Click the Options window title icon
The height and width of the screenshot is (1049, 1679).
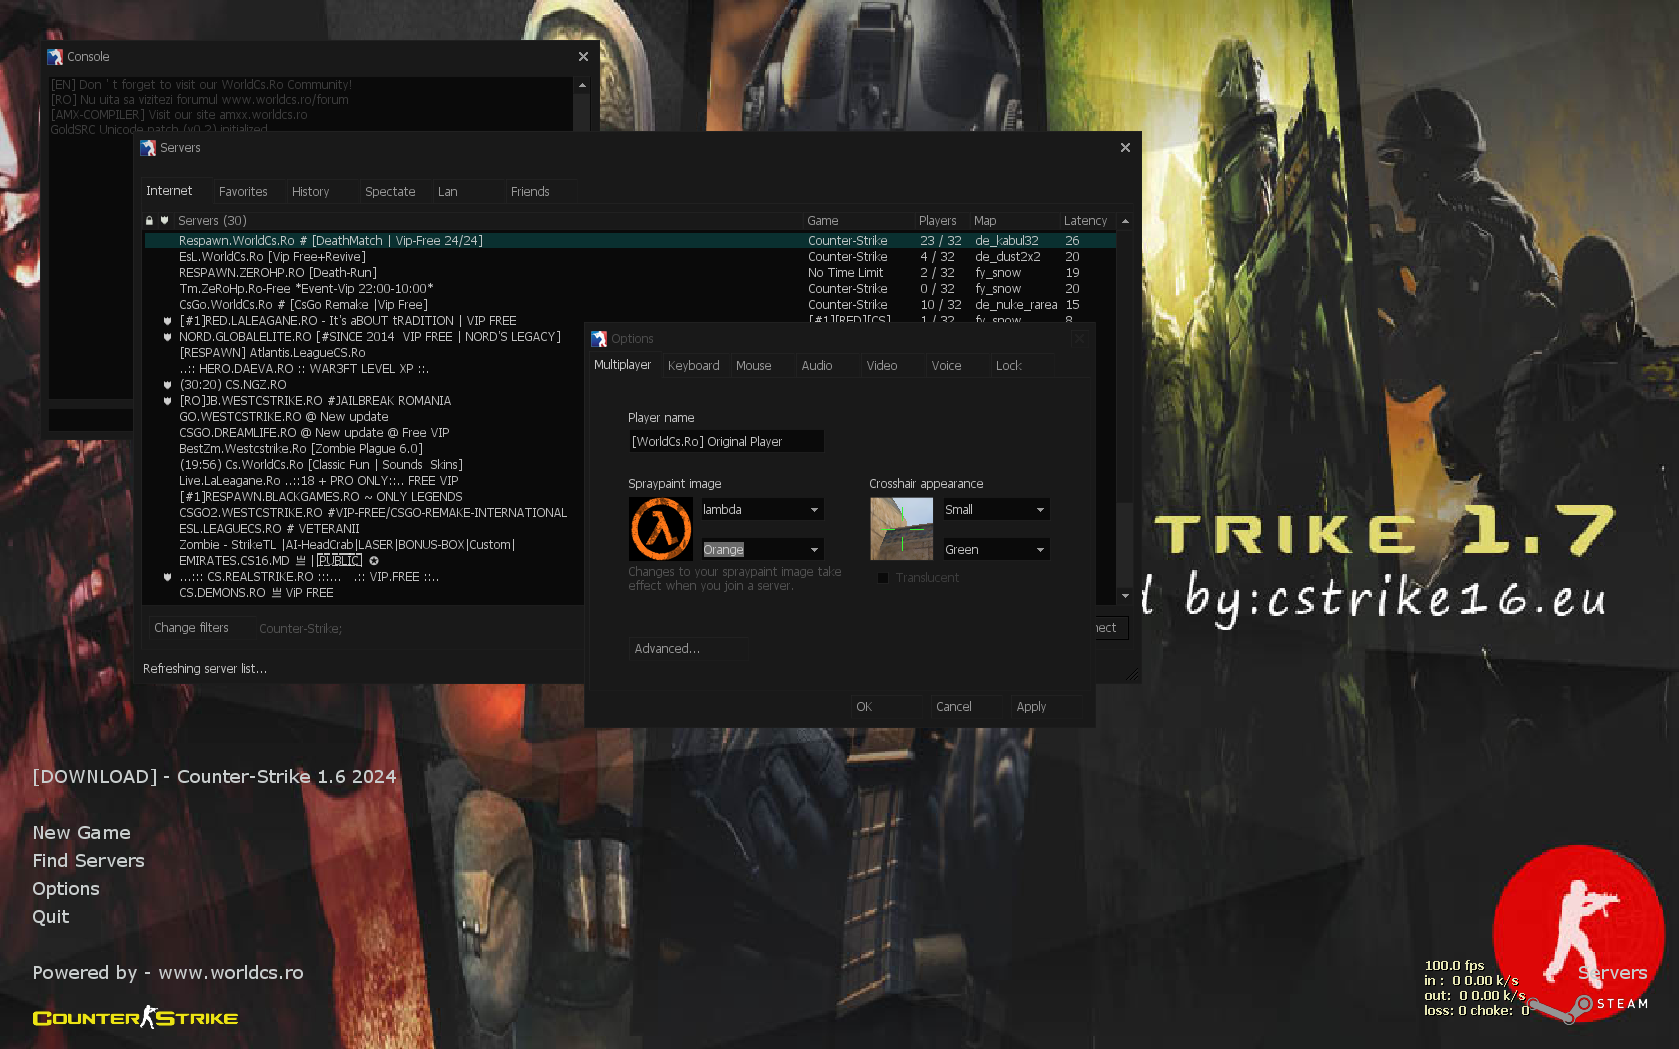(x=599, y=339)
